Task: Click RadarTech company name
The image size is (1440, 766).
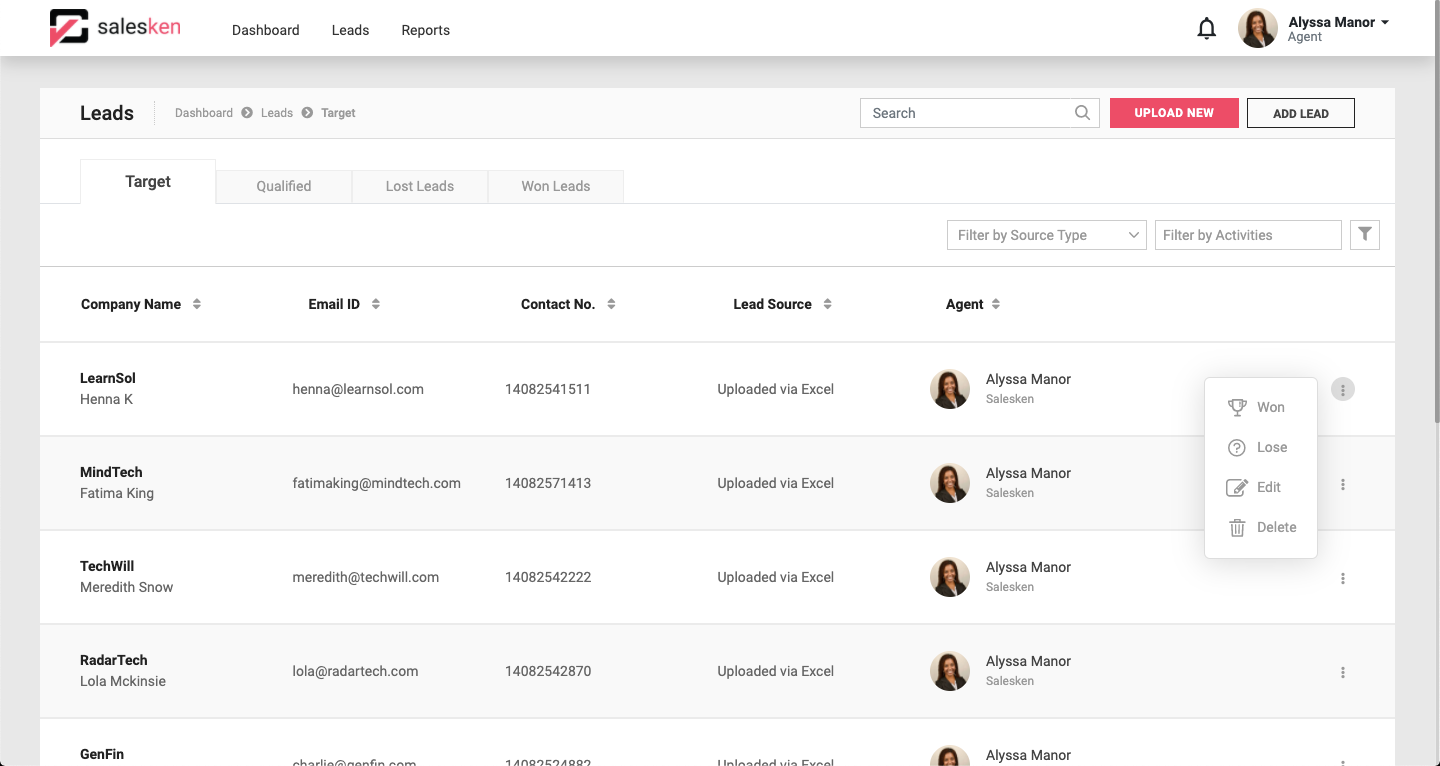Action: (x=114, y=660)
